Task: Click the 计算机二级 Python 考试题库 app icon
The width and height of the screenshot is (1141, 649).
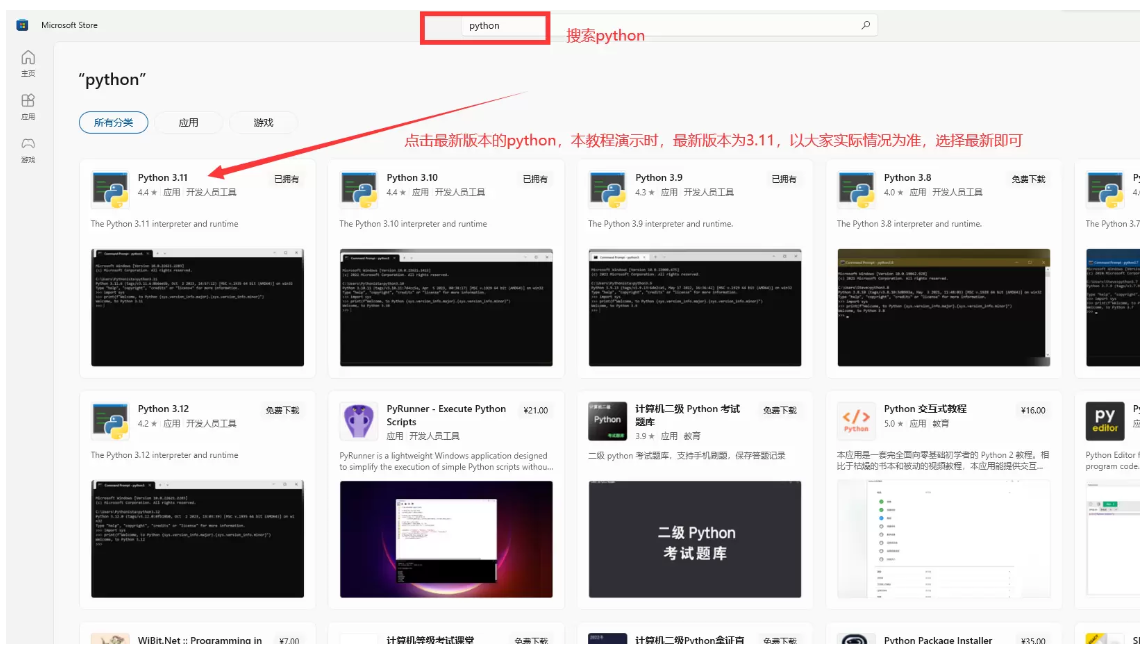Action: (608, 421)
